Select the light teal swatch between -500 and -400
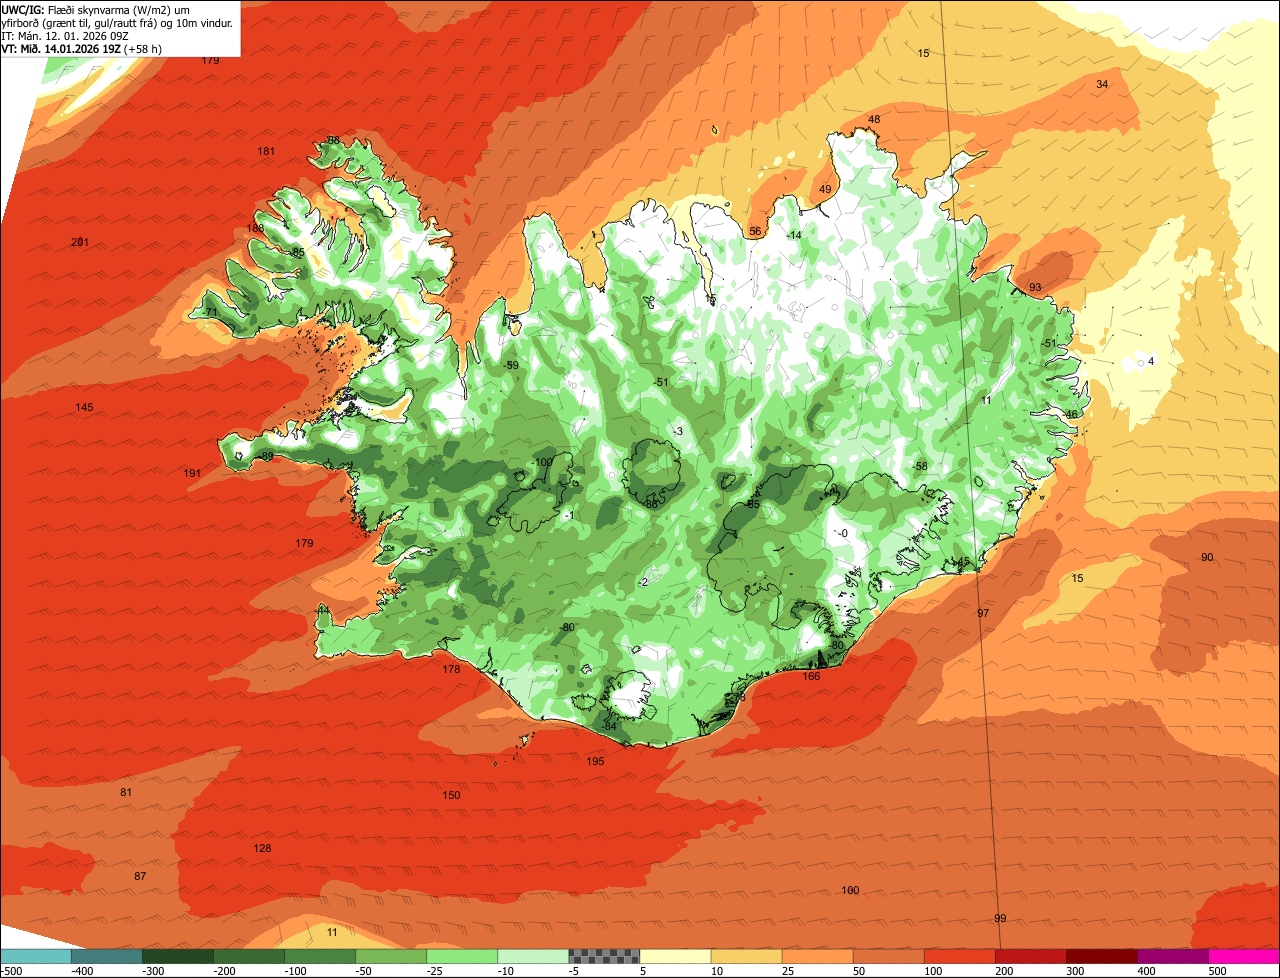 coord(35,956)
